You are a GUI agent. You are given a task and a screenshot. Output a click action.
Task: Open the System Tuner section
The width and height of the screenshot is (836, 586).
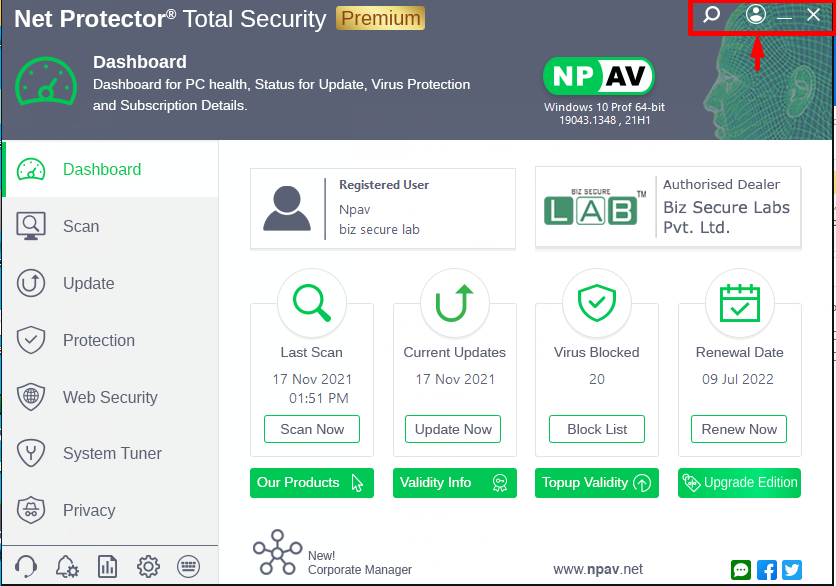(112, 454)
